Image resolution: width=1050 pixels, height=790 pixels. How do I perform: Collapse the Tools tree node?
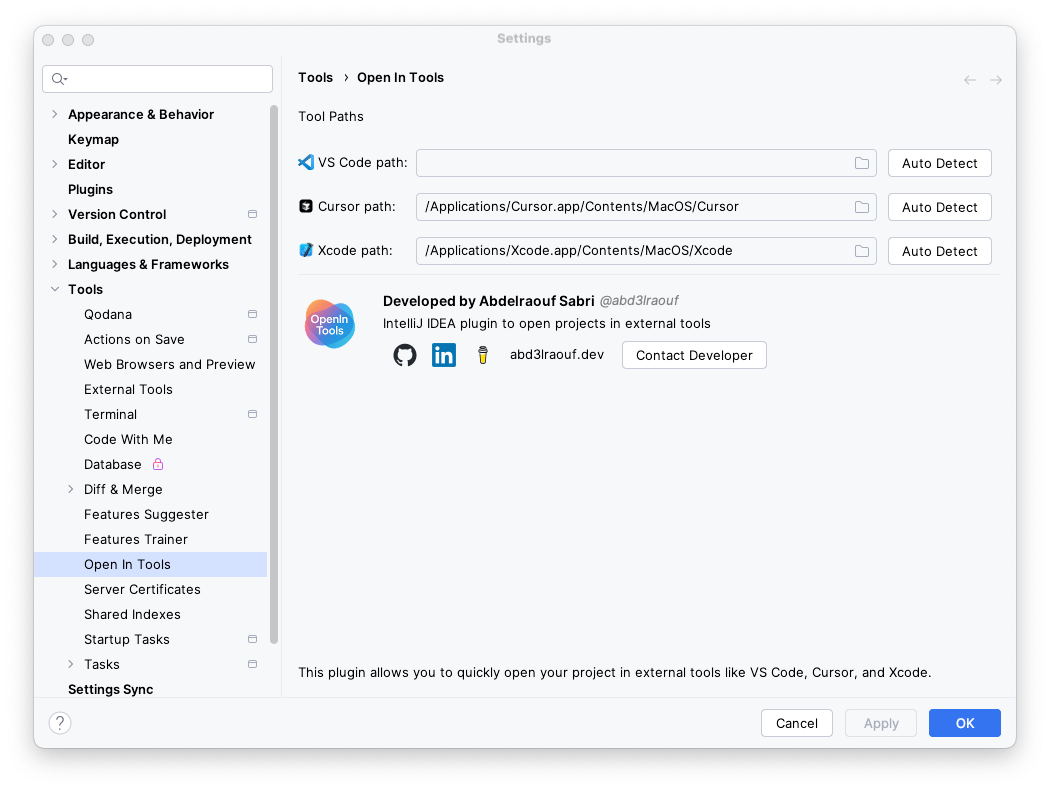[x=54, y=289]
